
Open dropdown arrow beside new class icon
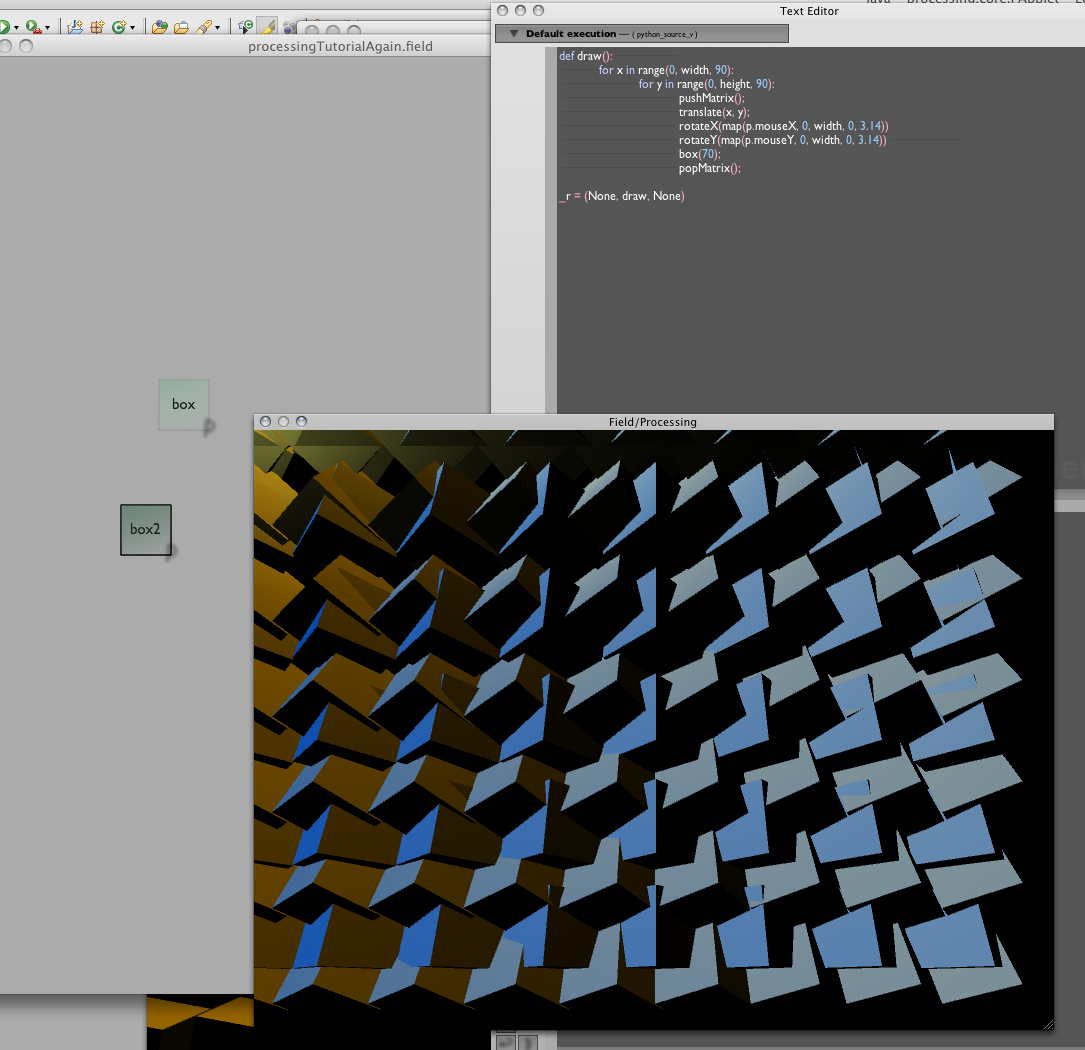pyautogui.click(x=133, y=28)
